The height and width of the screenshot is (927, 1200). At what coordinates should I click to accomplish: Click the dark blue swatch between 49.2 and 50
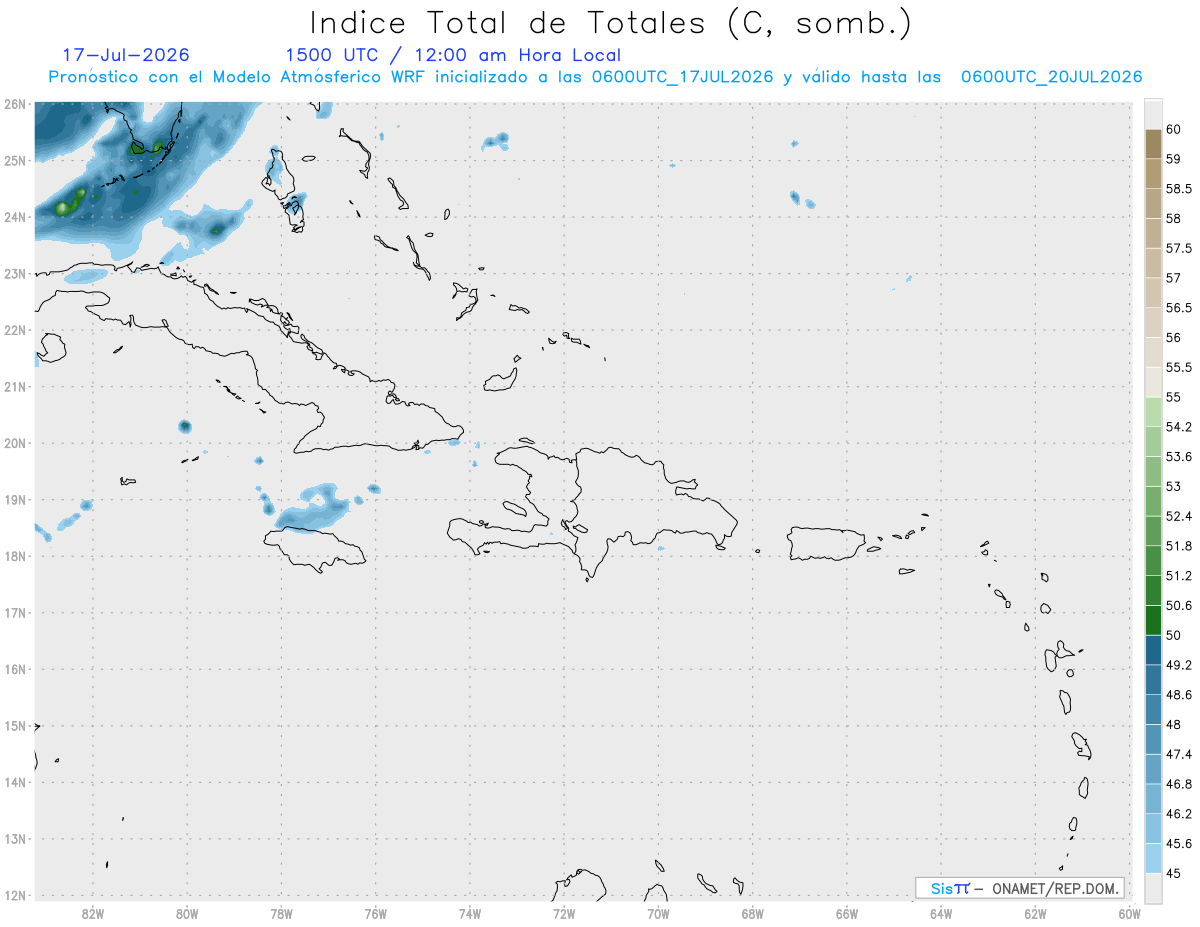(x=1153, y=650)
